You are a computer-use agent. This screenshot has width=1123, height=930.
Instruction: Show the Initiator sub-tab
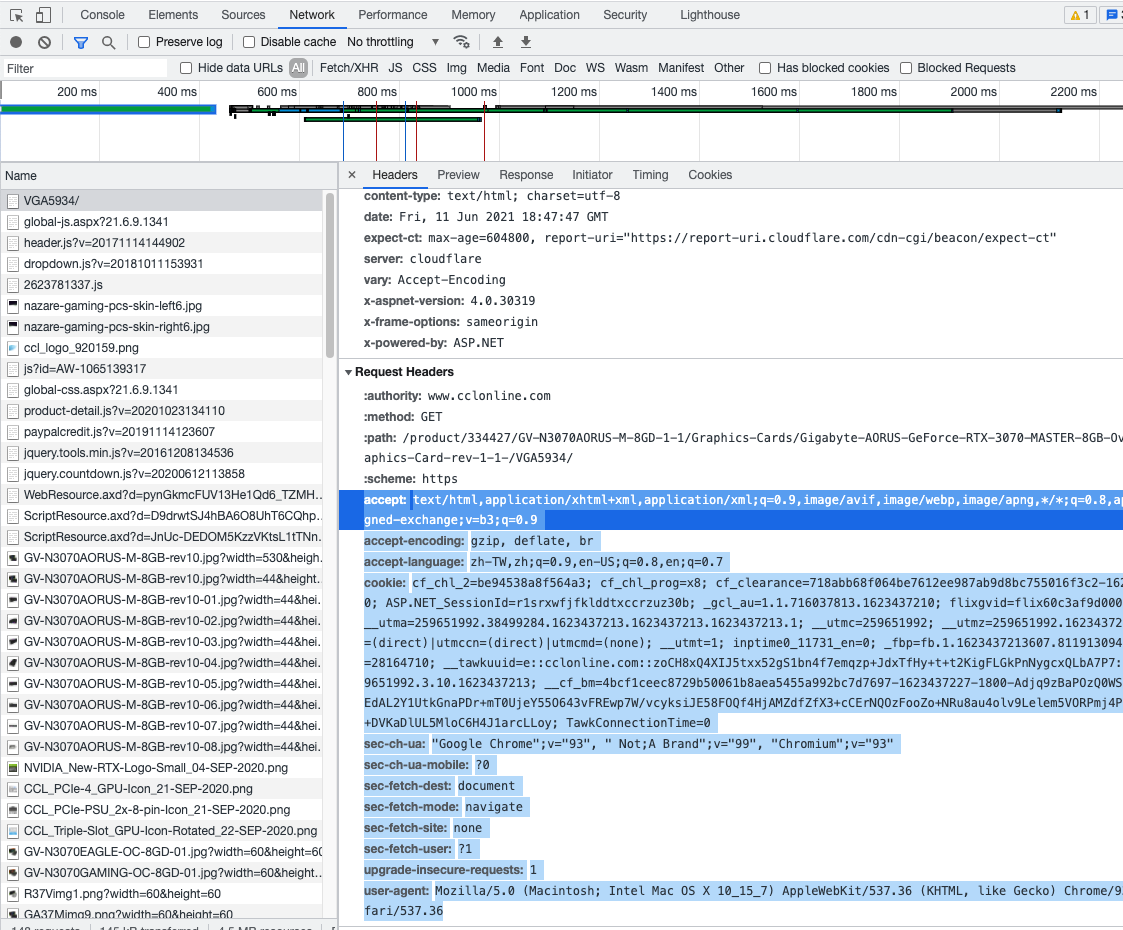pos(592,175)
